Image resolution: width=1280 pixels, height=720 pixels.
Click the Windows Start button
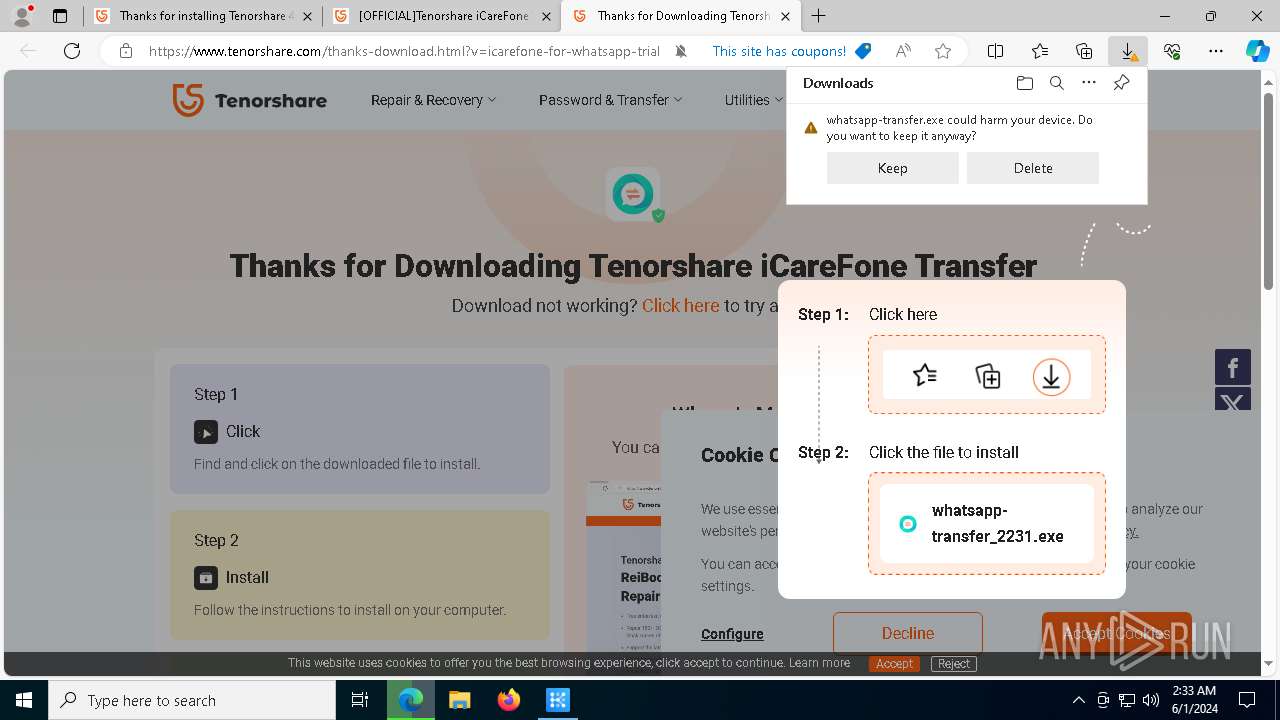pyautogui.click(x=24, y=700)
